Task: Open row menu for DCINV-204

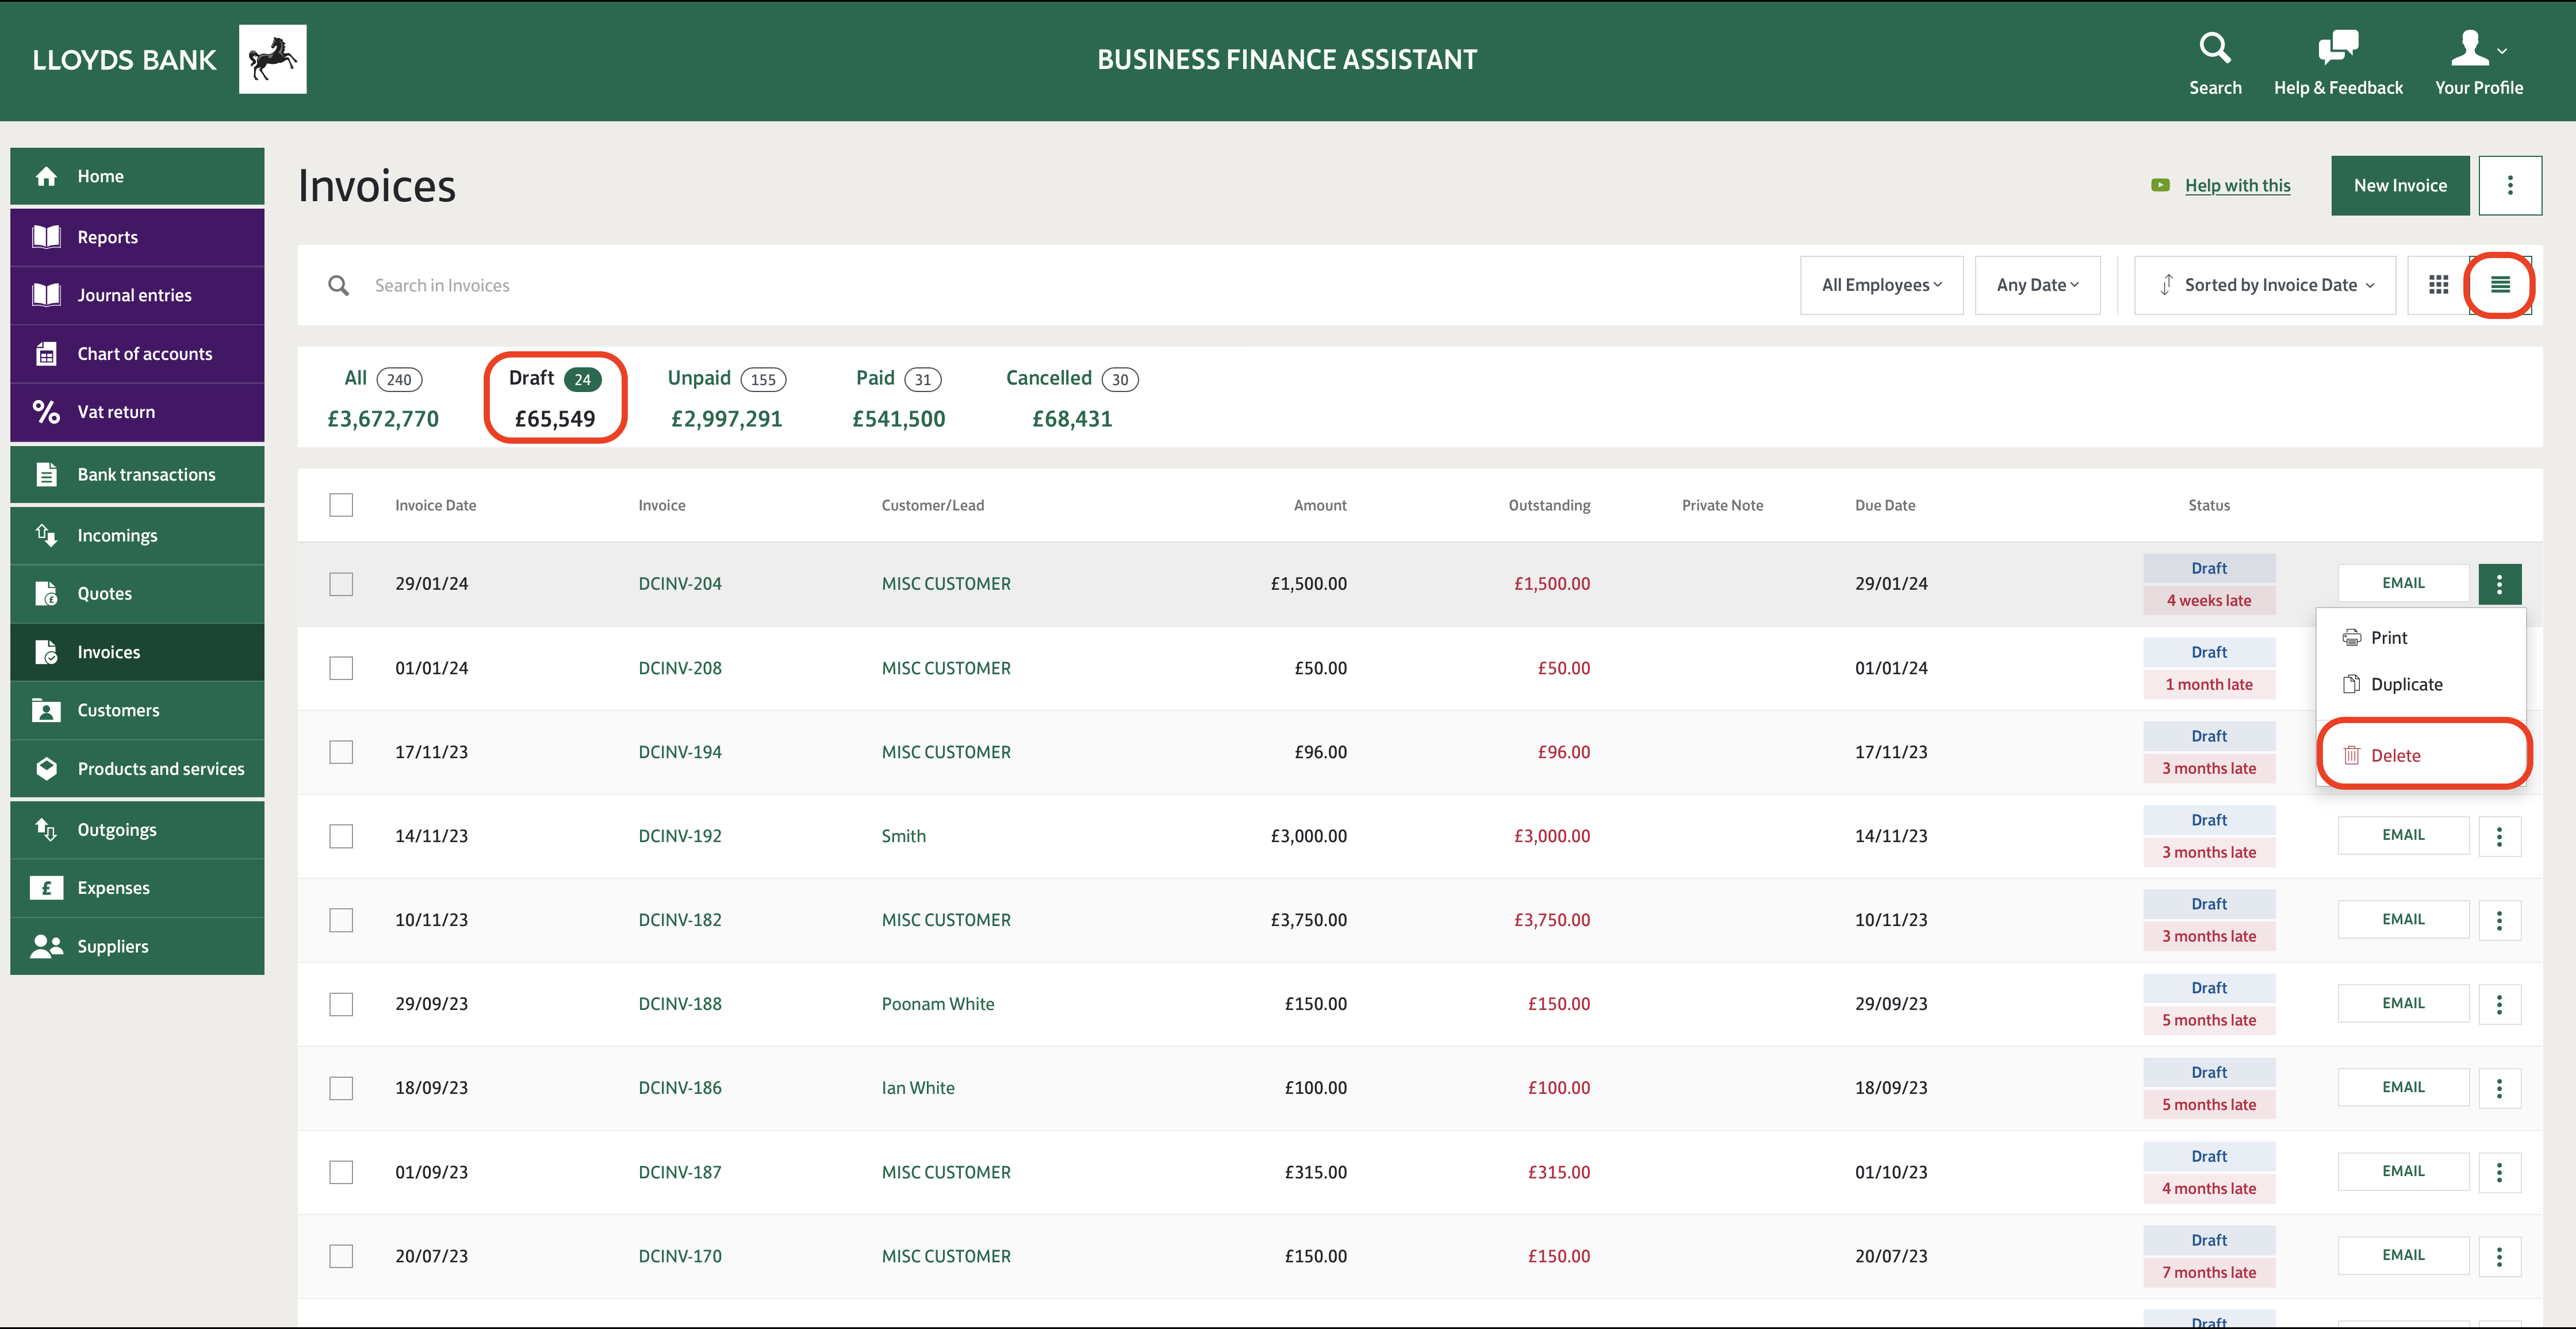Action: click(x=2499, y=584)
